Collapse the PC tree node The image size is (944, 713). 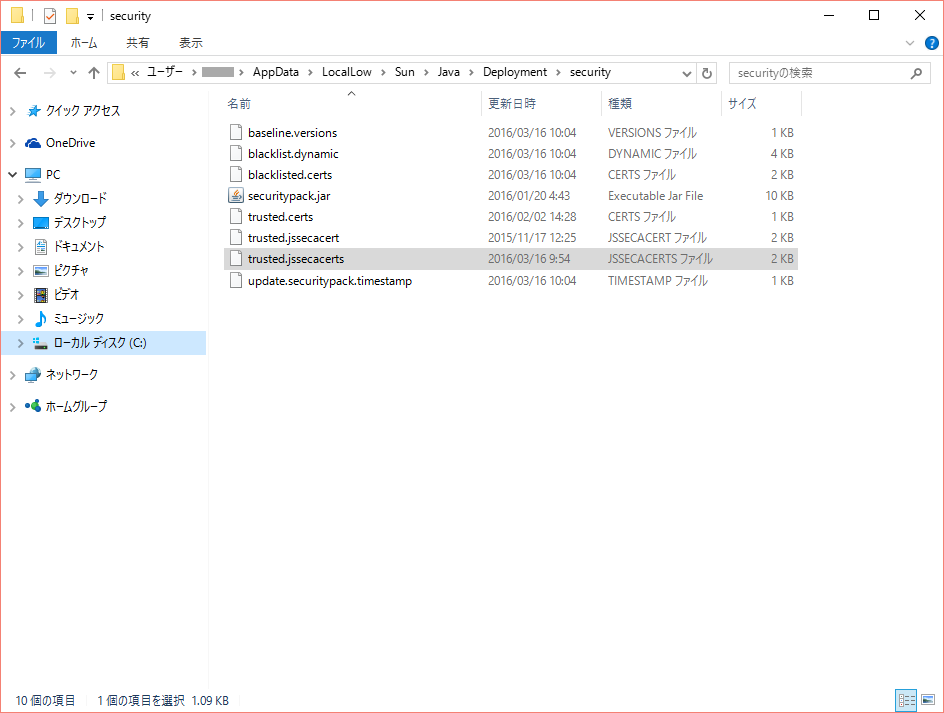[12, 175]
